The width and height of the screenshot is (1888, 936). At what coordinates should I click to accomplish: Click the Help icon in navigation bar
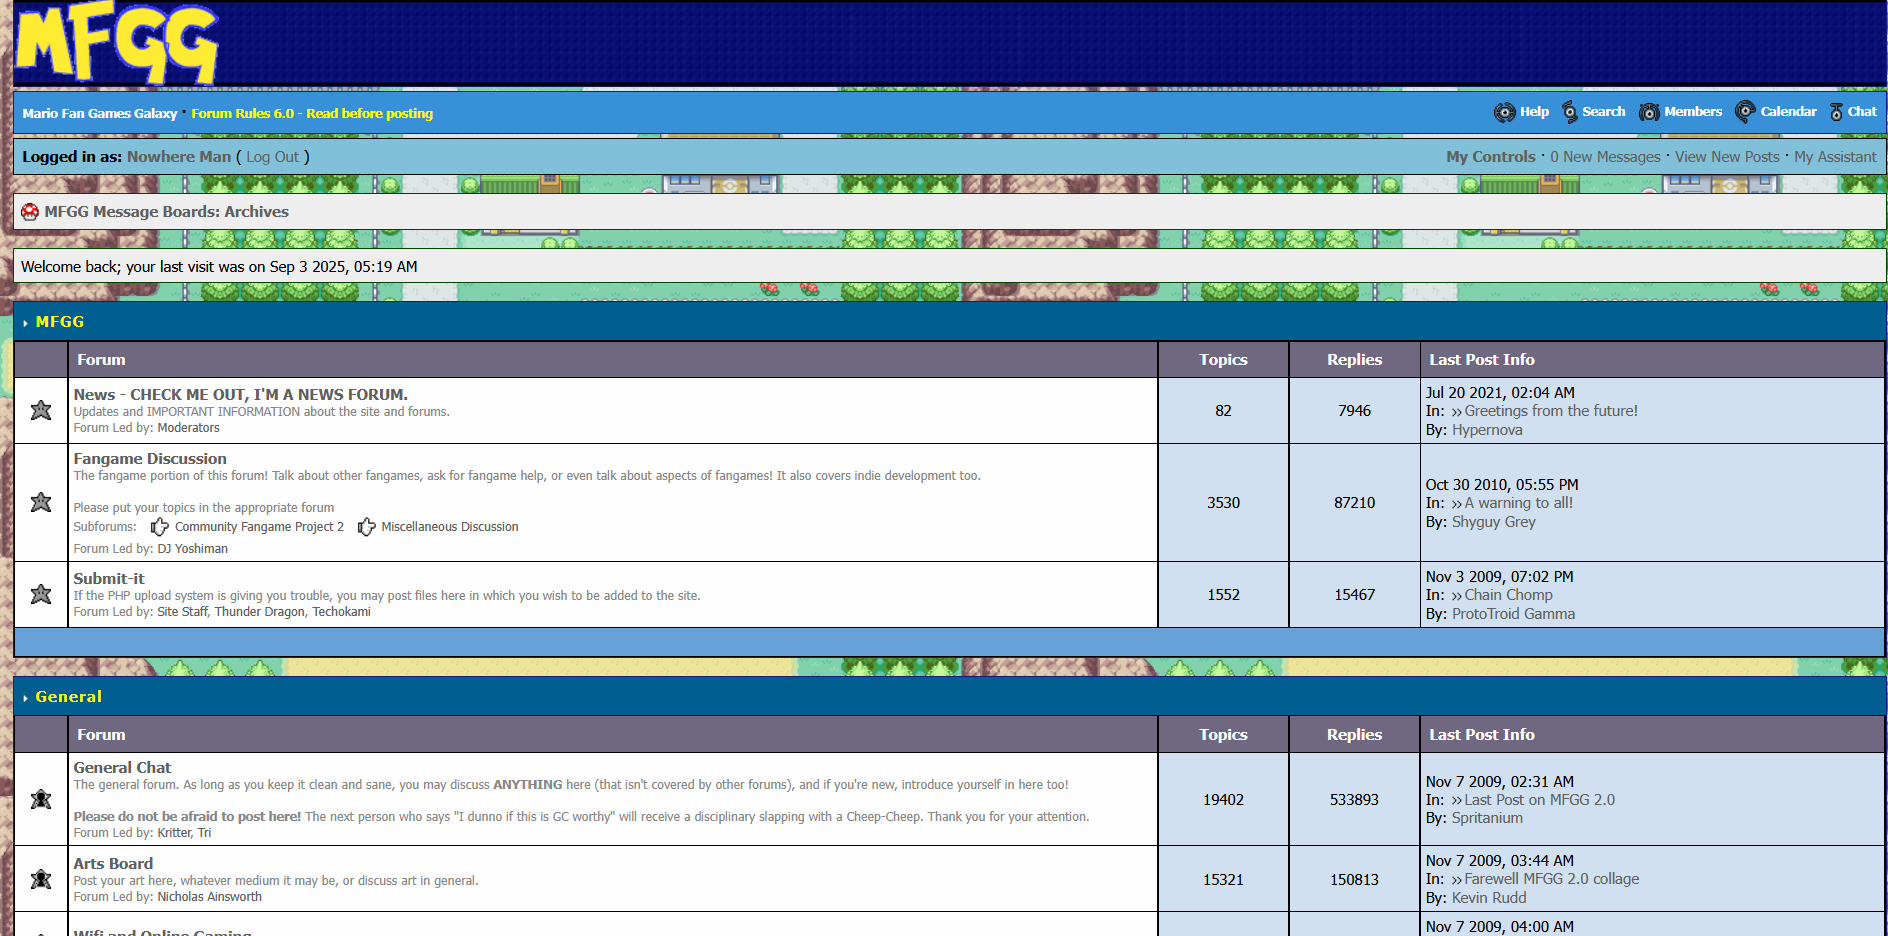(1504, 112)
